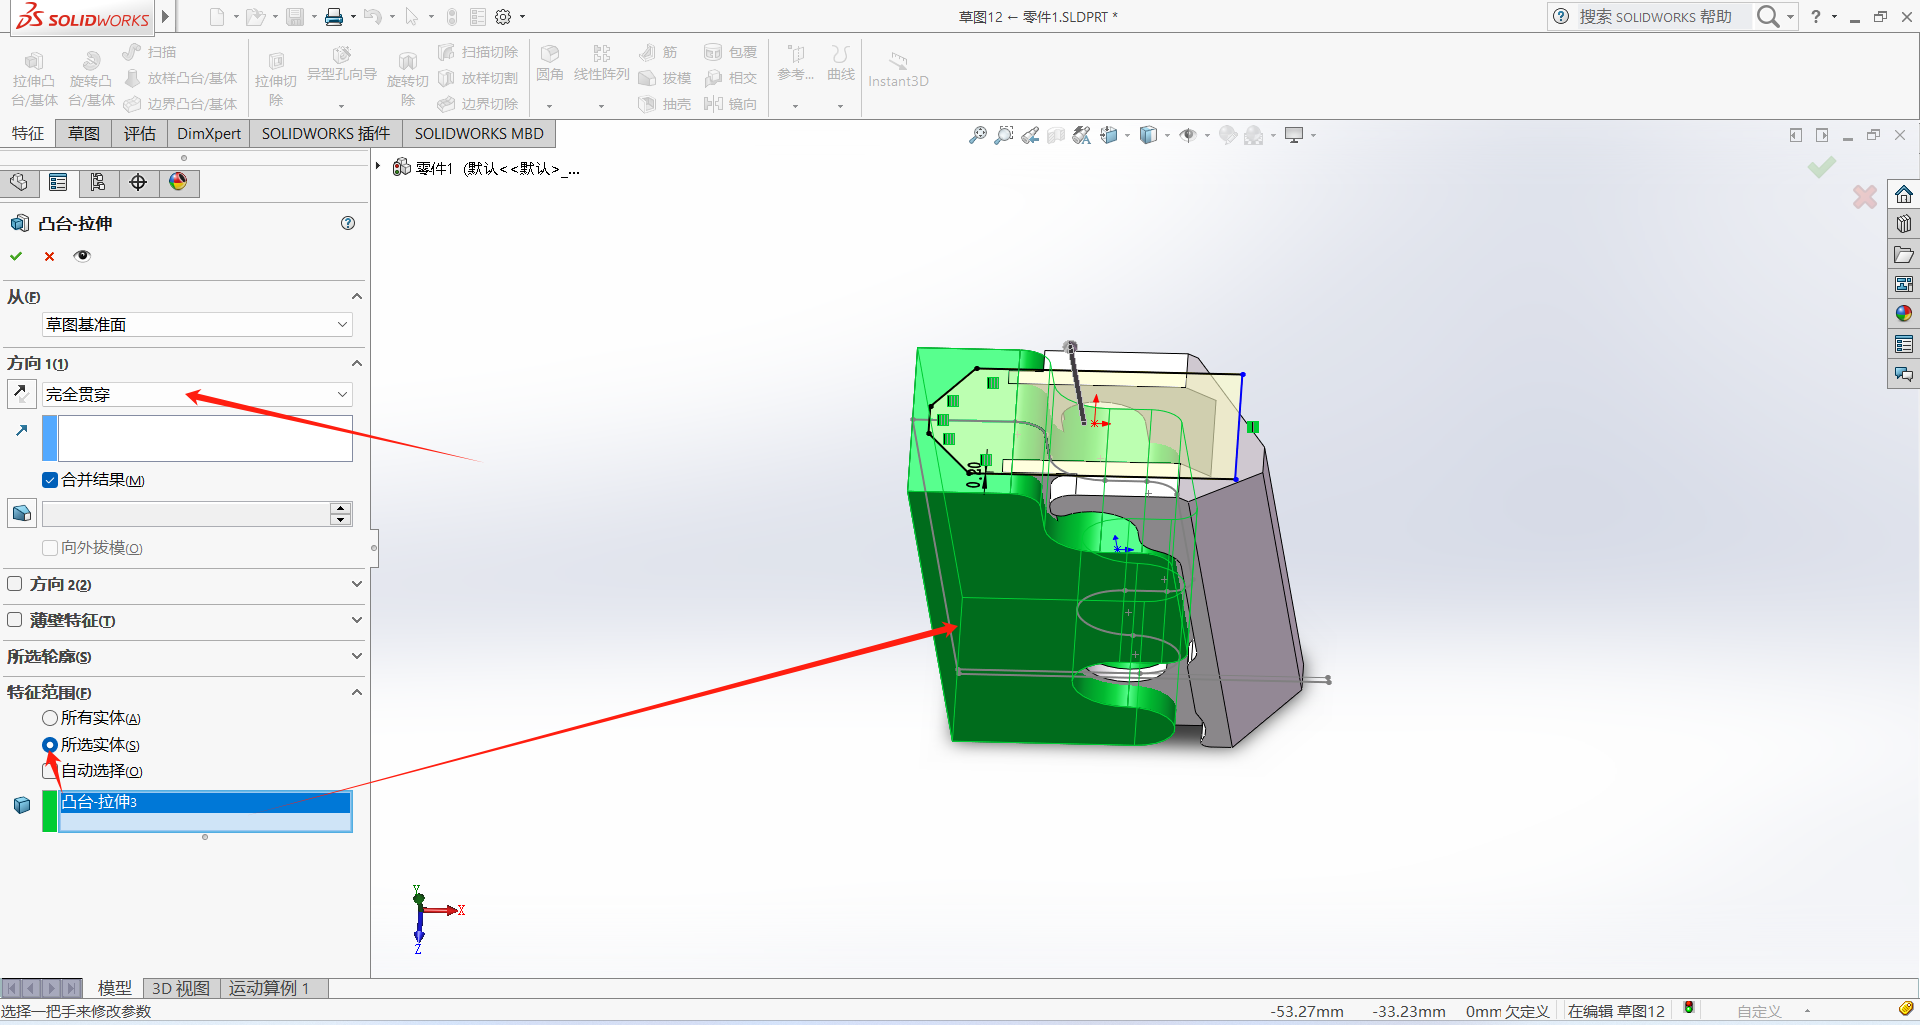The image size is (1920, 1025).
Task: Select 凸台-拉伸3 in the bodies list
Action: click(205, 802)
